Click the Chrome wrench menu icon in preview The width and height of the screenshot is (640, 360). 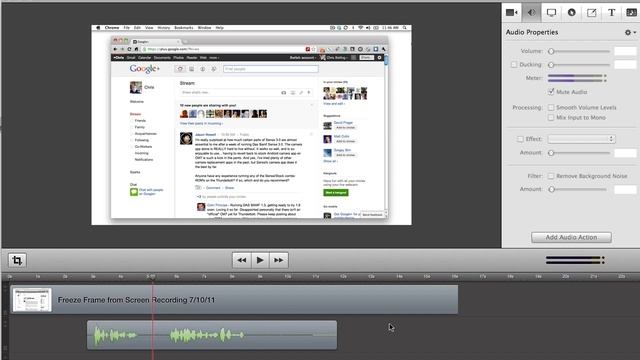383,49
